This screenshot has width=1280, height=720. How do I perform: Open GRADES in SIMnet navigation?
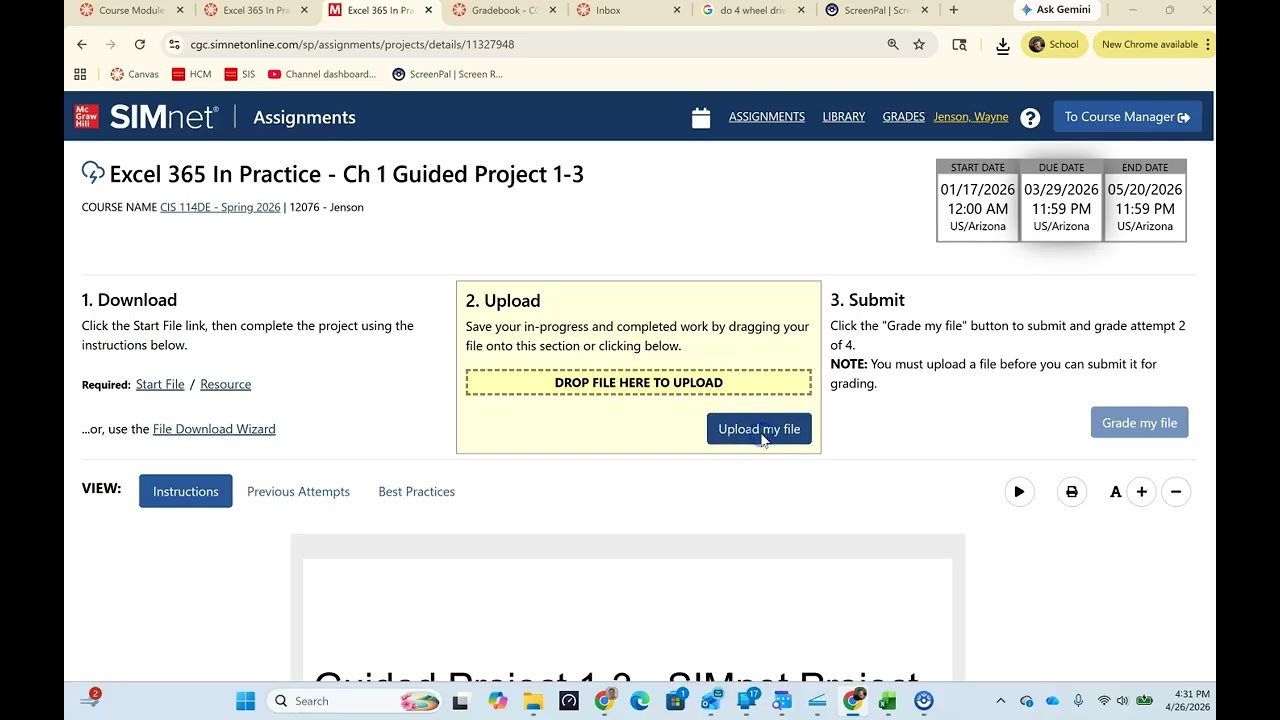coord(904,117)
